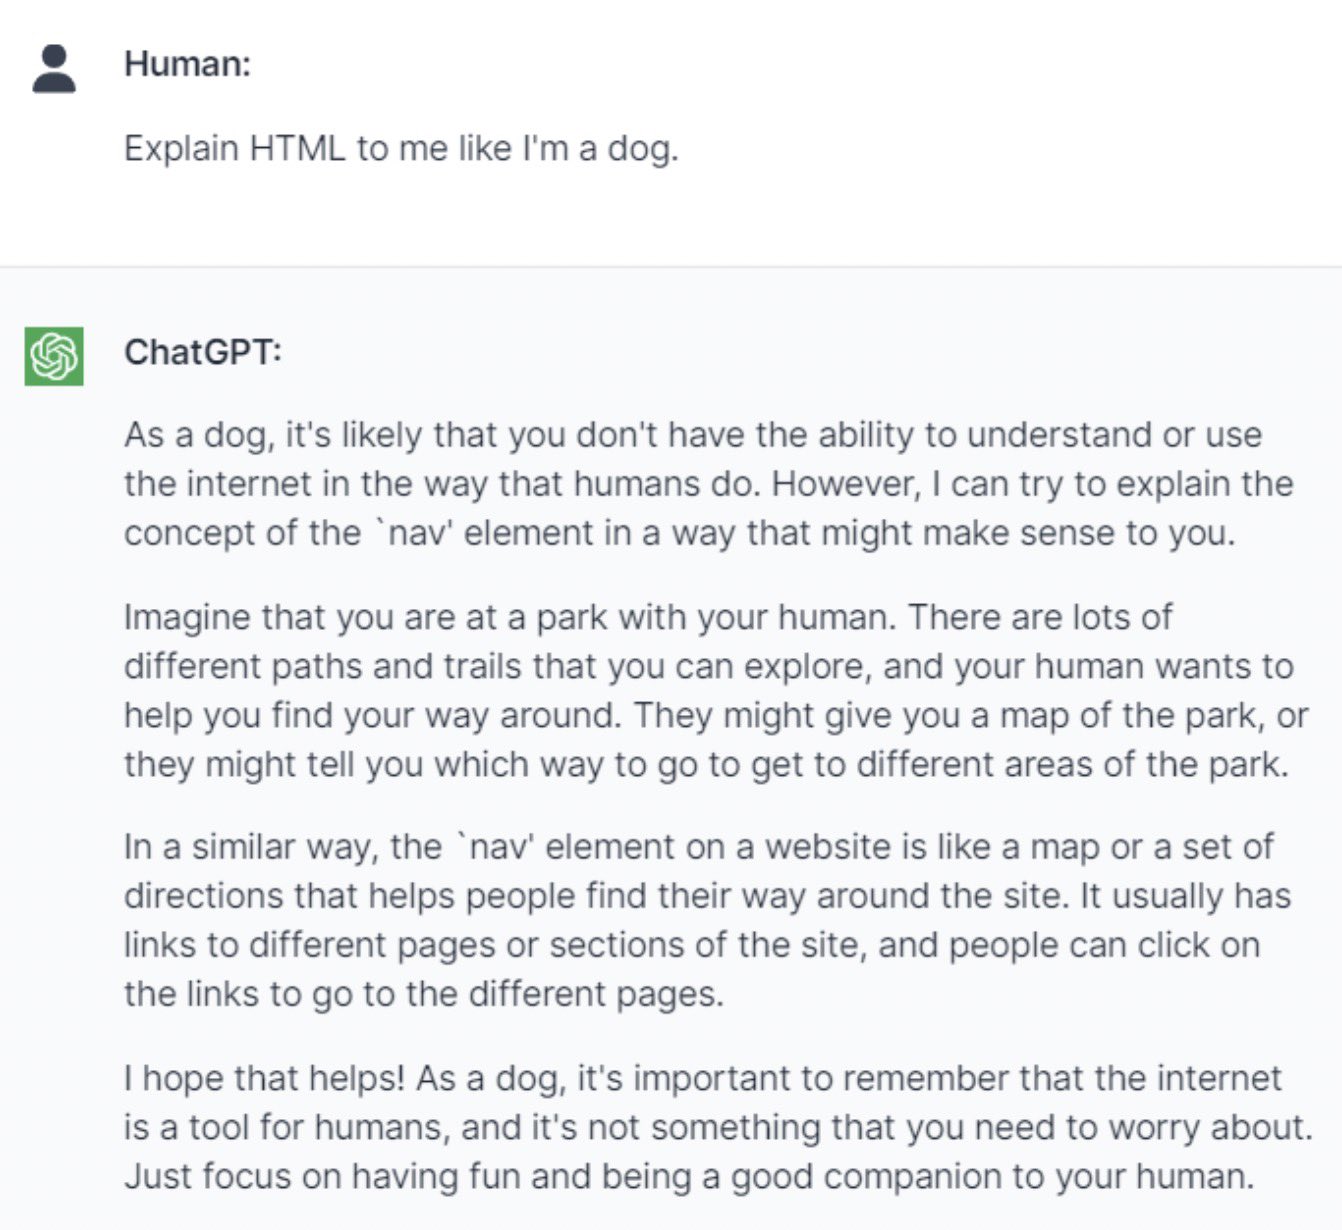Image resolution: width=1342 pixels, height=1230 pixels.
Task: Select the 'Human:' sender label
Action: (187, 64)
